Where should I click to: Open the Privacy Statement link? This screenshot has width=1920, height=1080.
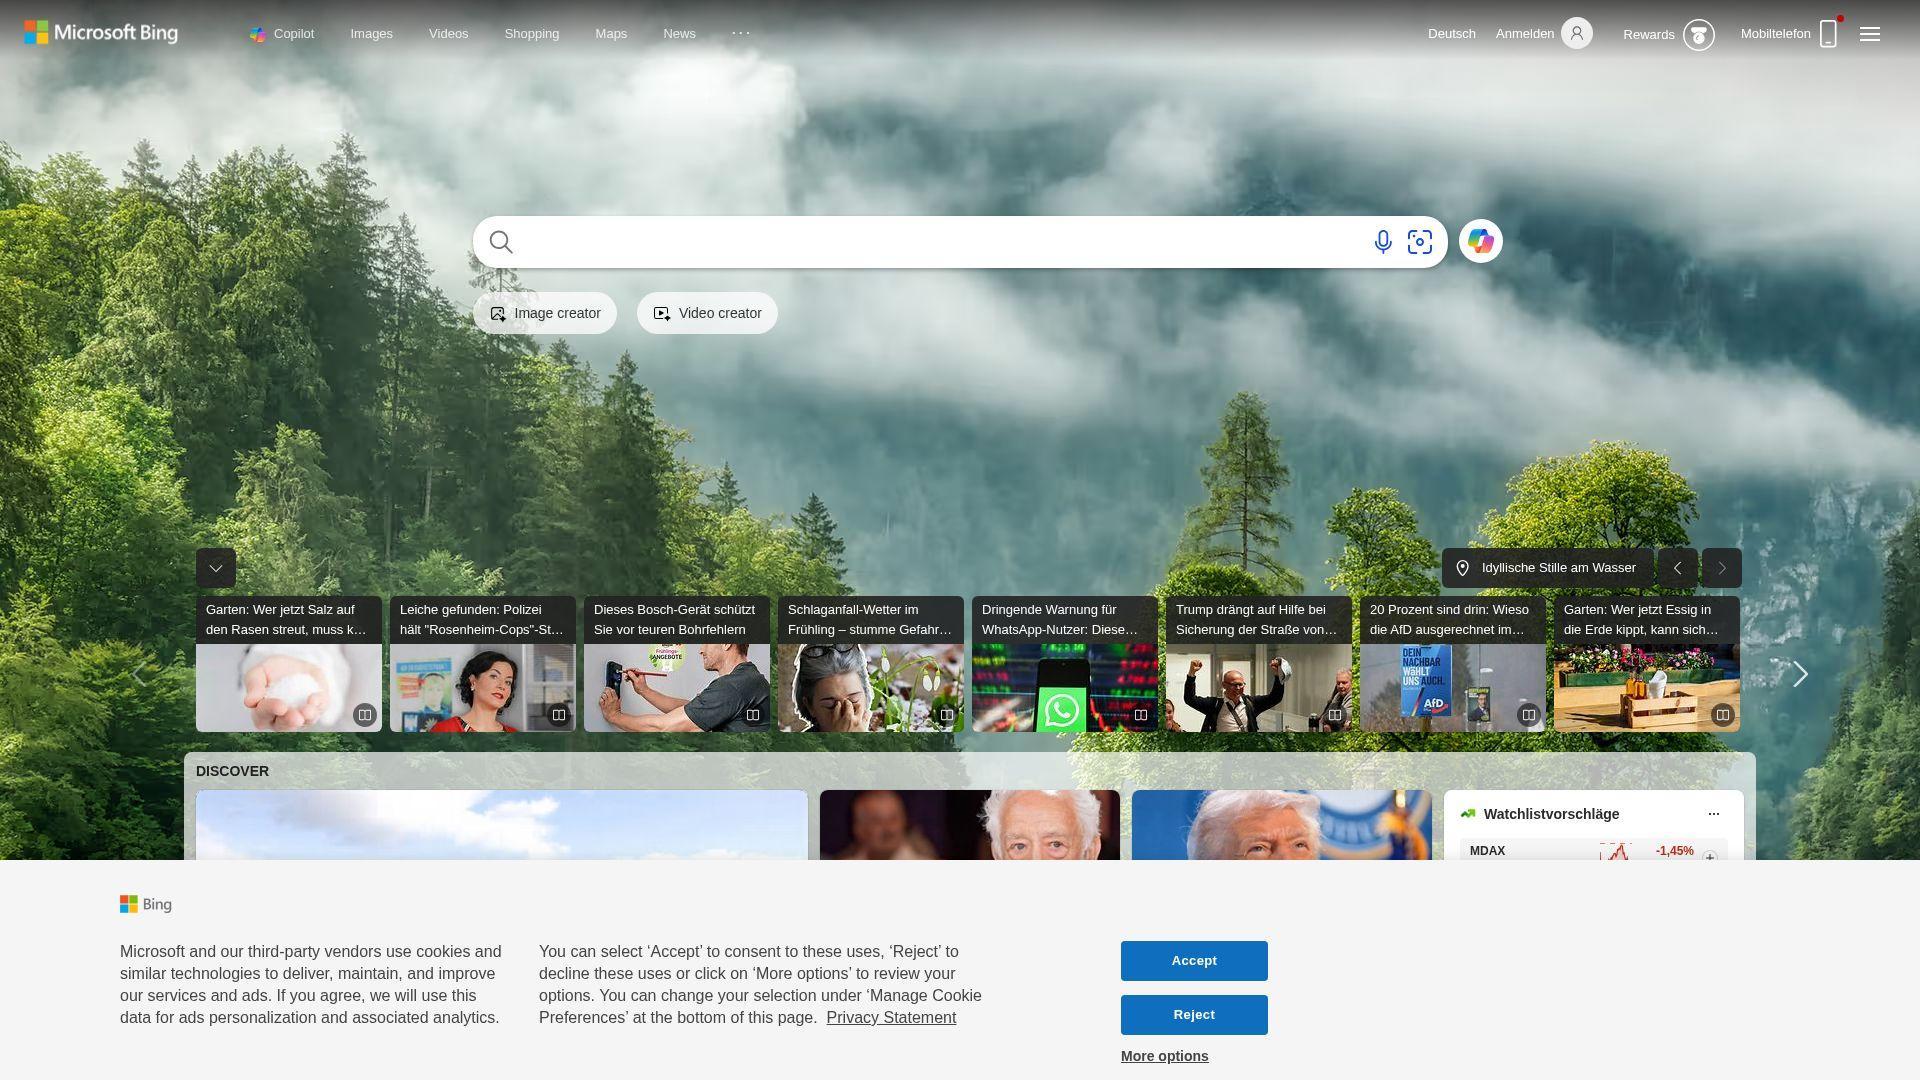point(890,1017)
